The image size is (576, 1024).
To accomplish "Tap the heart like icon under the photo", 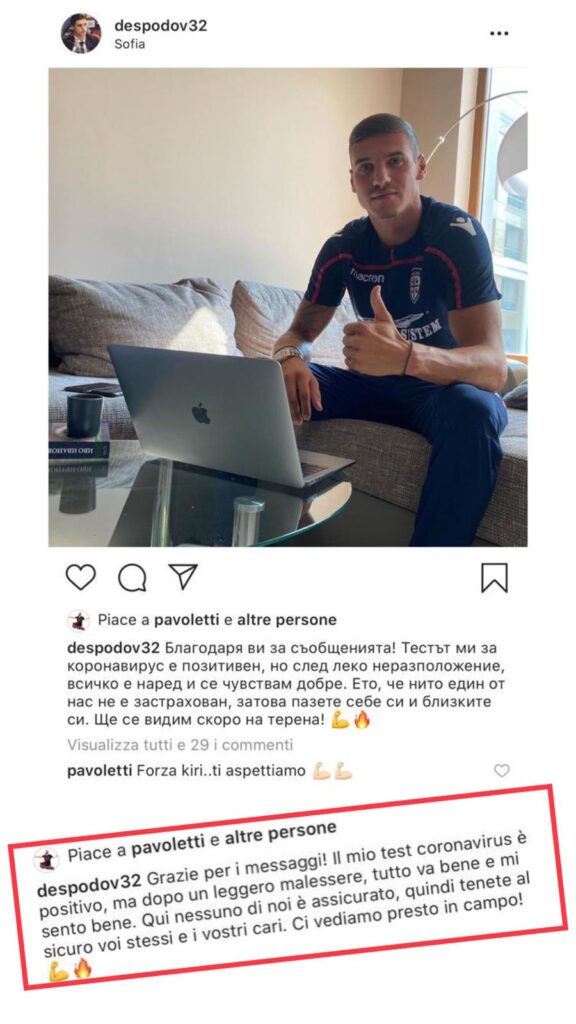I will [x=80, y=577].
